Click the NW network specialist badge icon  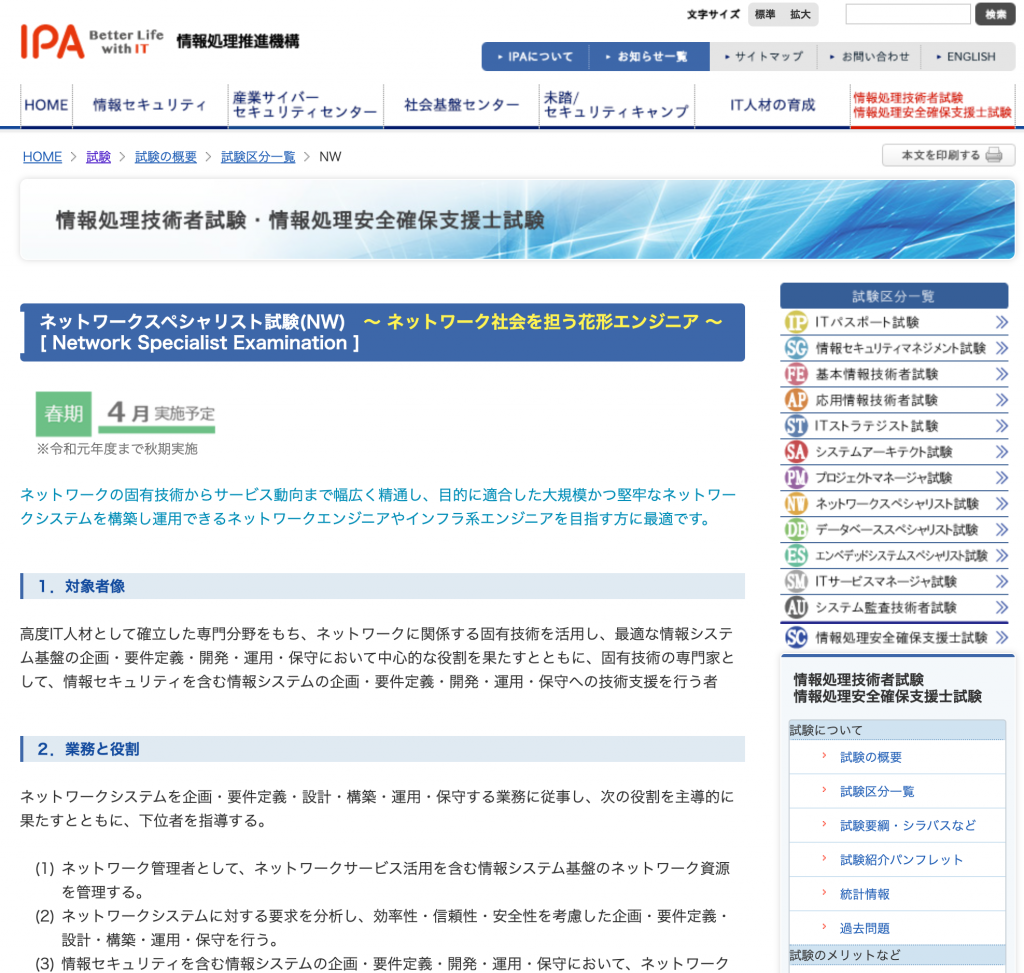[x=795, y=503]
